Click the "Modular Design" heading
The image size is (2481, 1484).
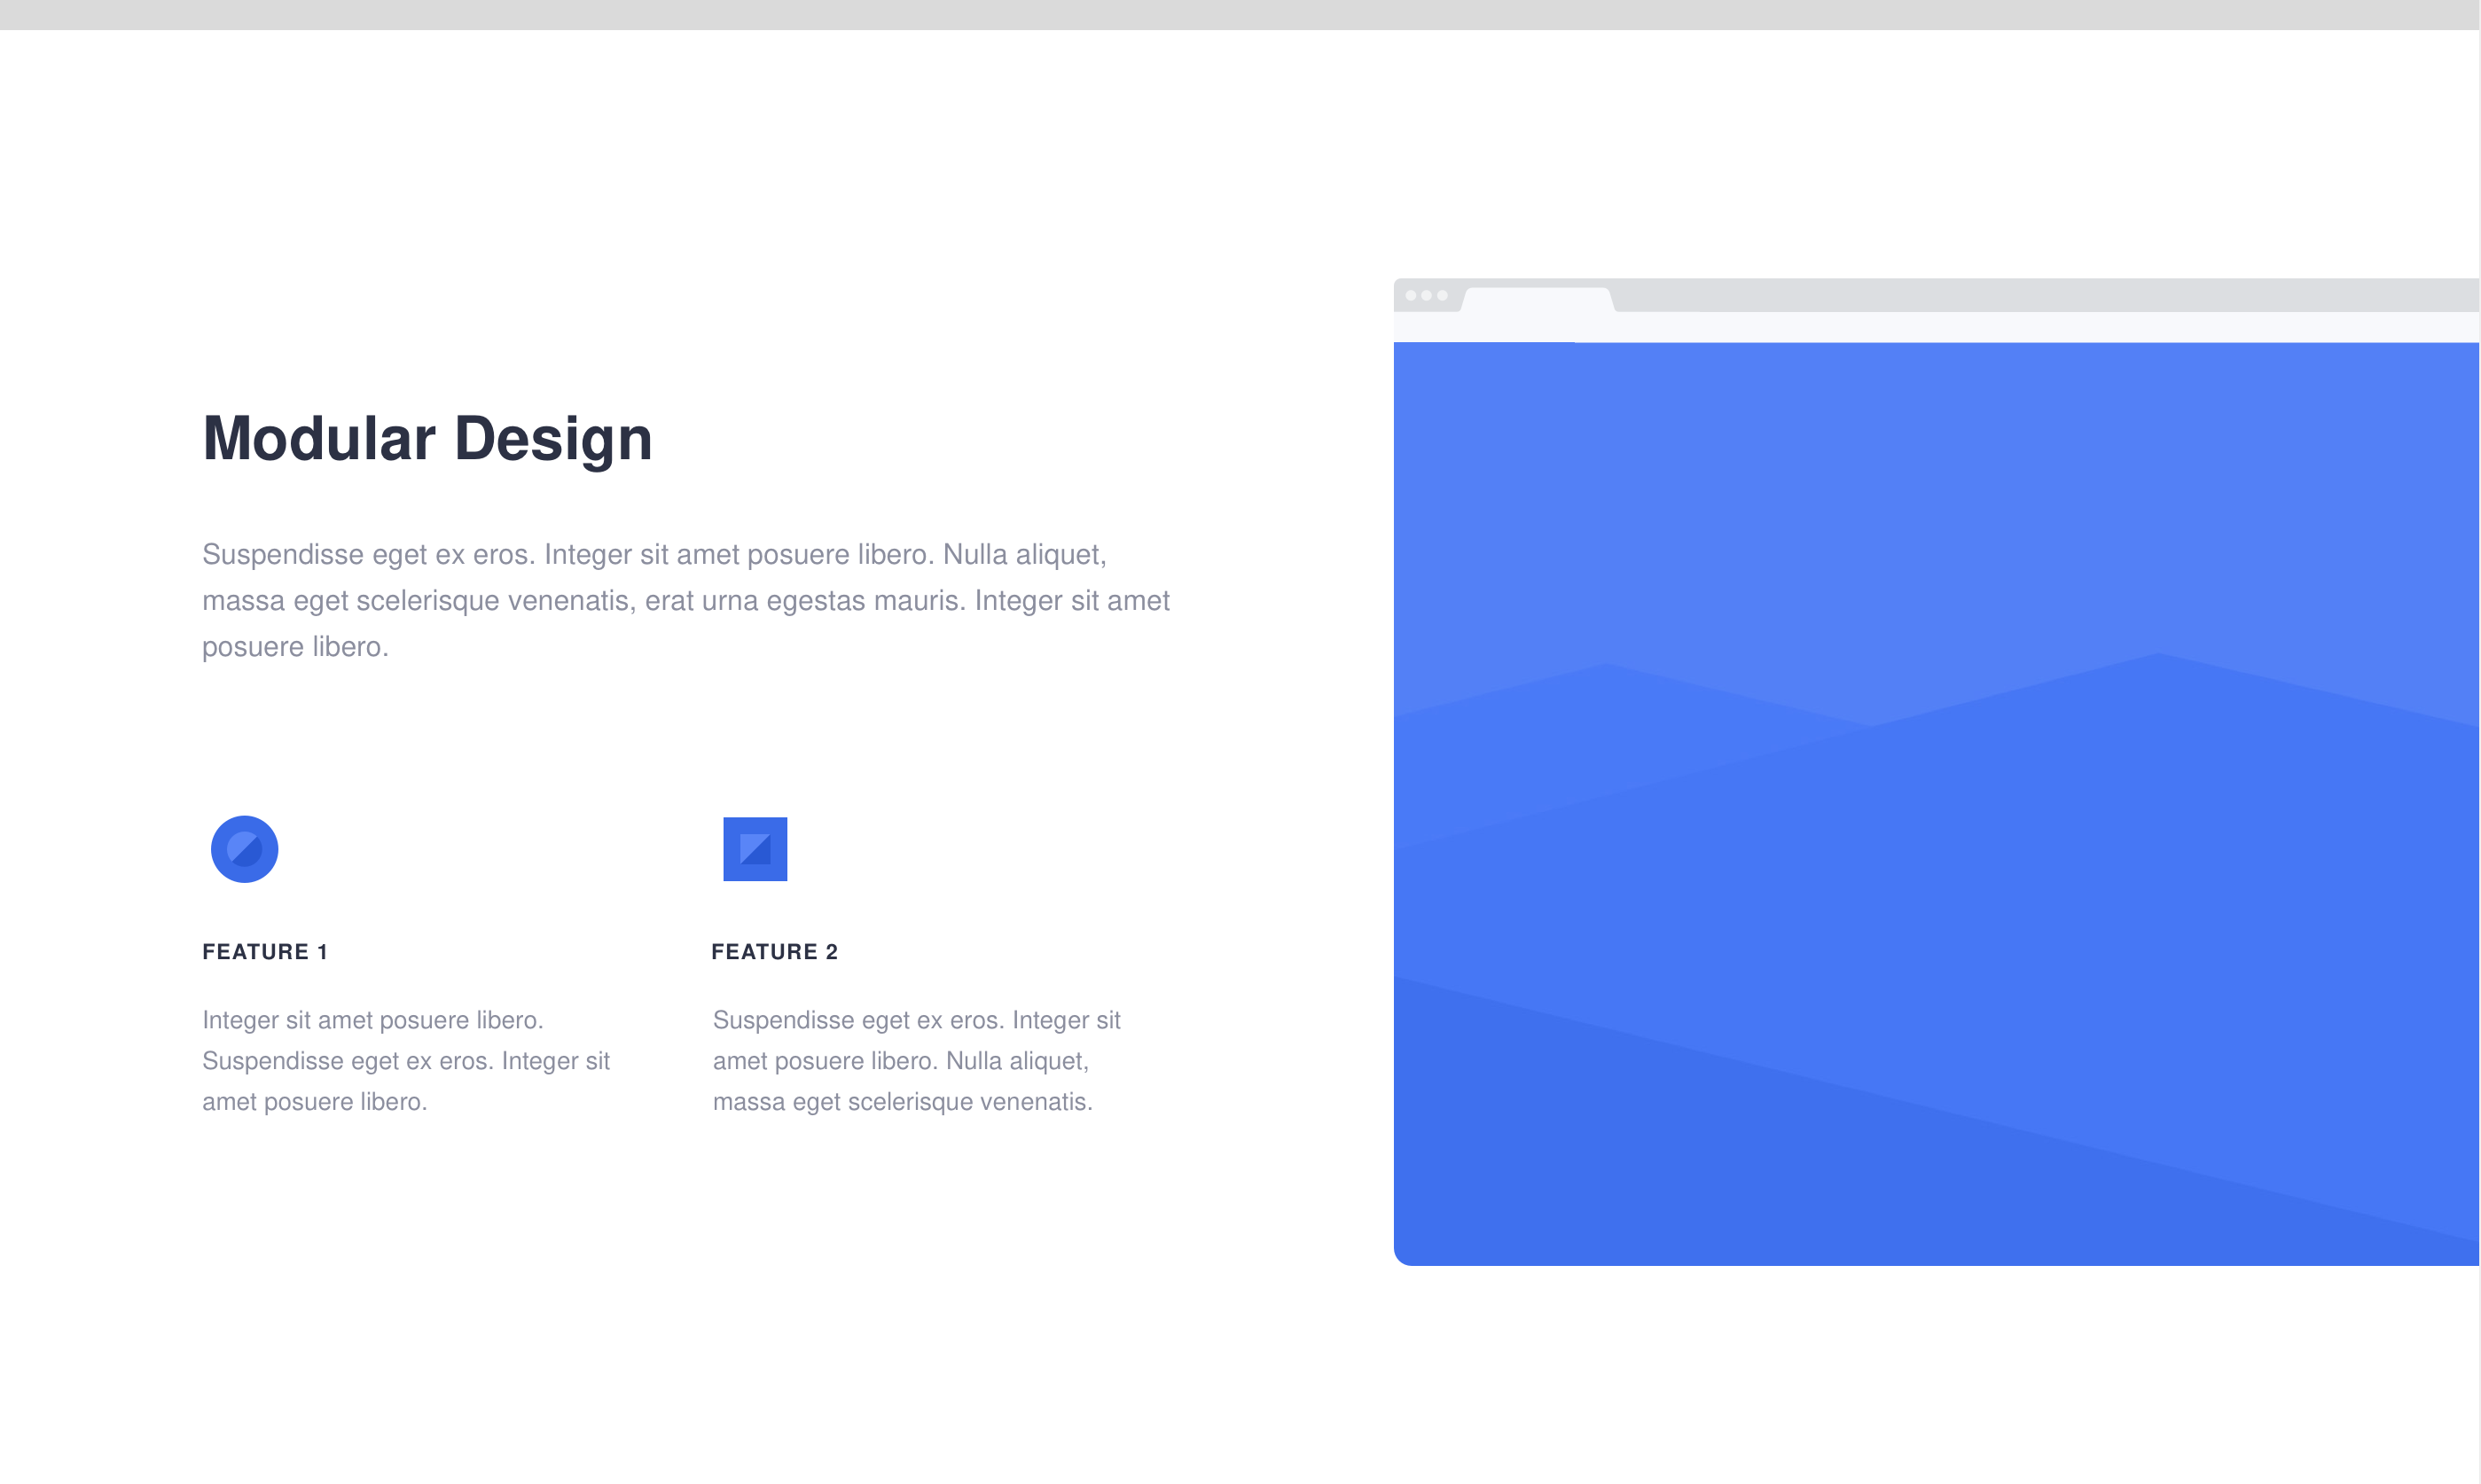(x=427, y=438)
